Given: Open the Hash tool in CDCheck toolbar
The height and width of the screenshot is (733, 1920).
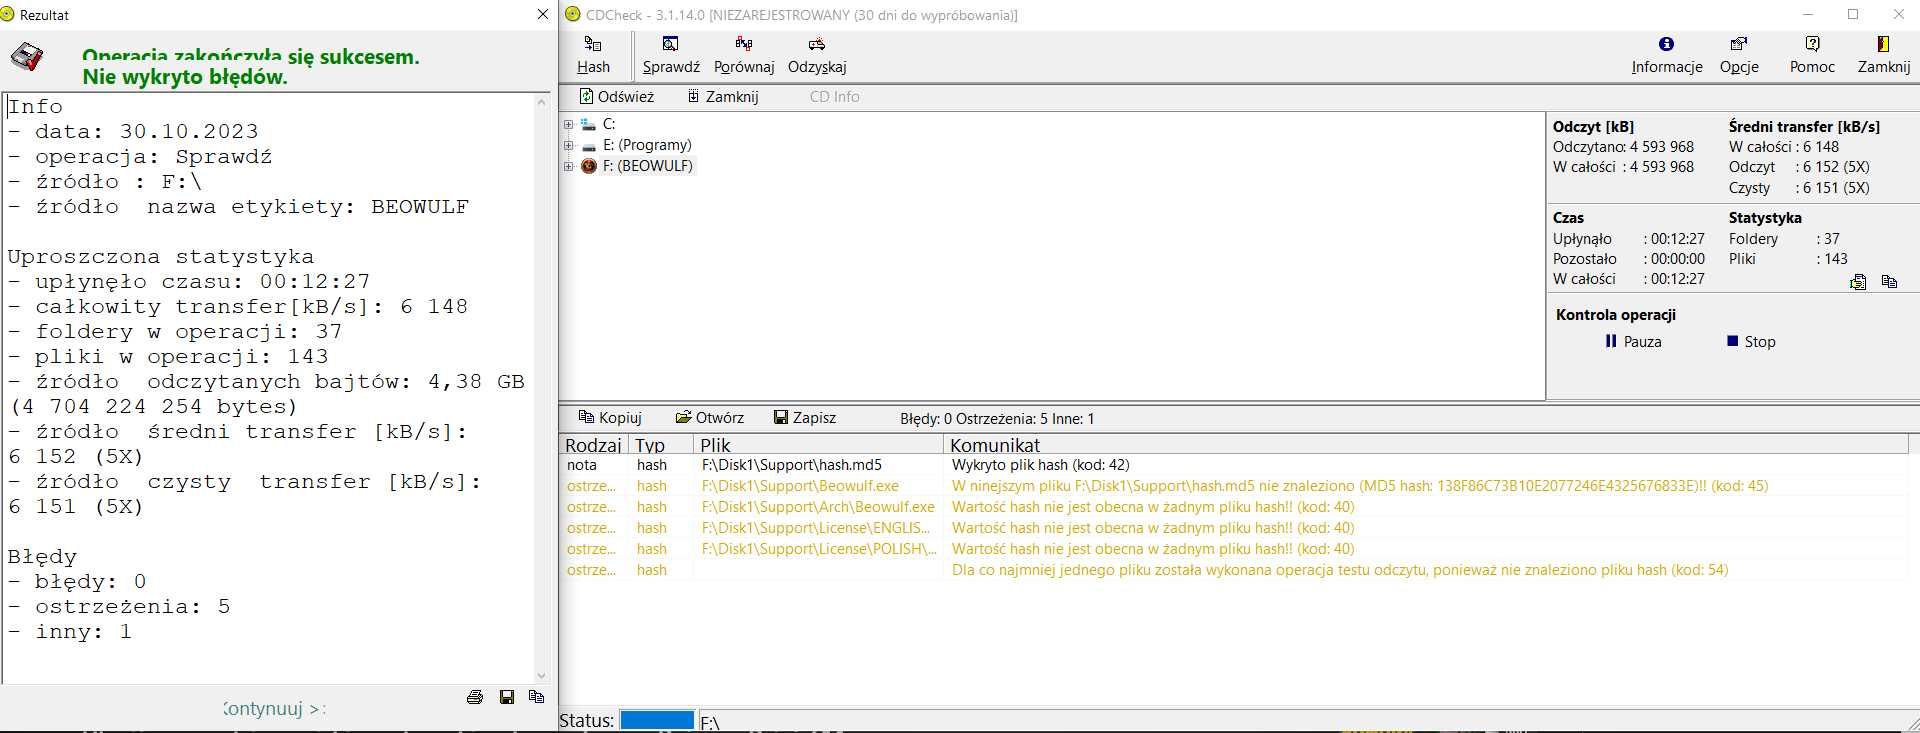Looking at the screenshot, I should pos(593,55).
